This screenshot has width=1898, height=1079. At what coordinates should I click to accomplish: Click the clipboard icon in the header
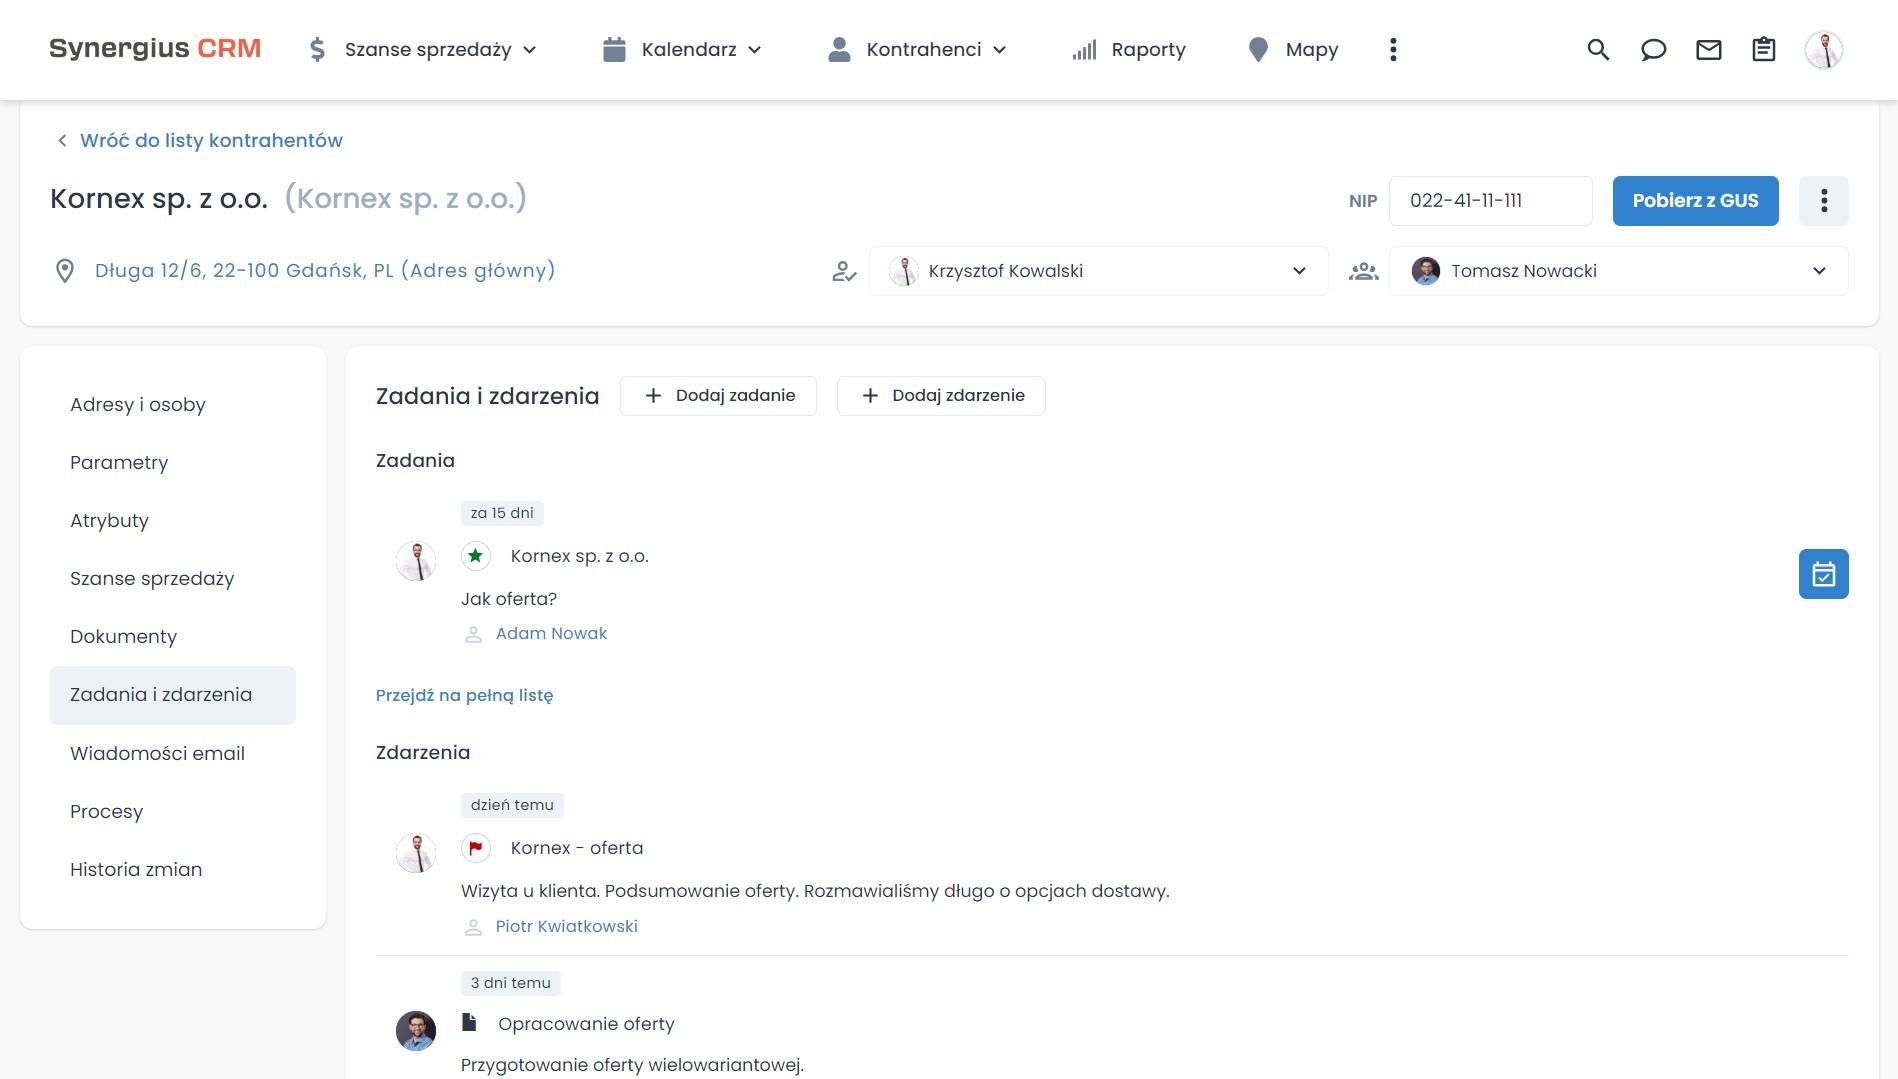(x=1763, y=49)
